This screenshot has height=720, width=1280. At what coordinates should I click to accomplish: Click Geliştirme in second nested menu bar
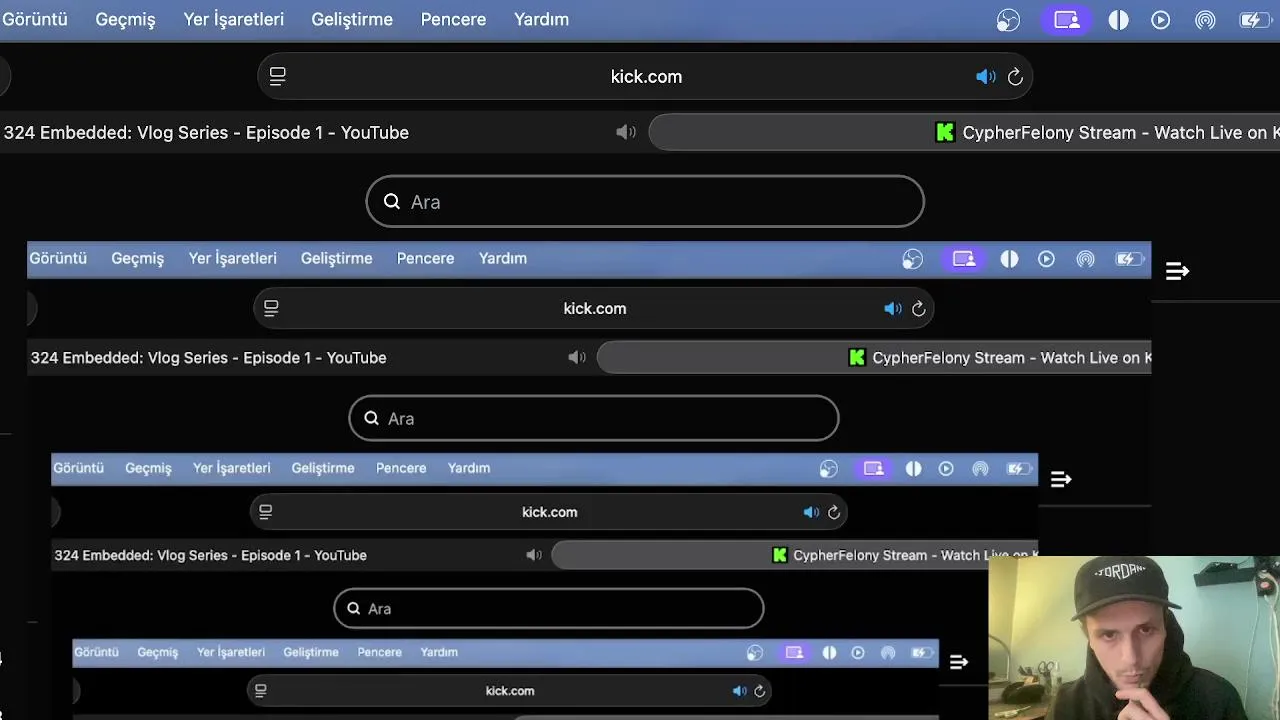pos(323,468)
